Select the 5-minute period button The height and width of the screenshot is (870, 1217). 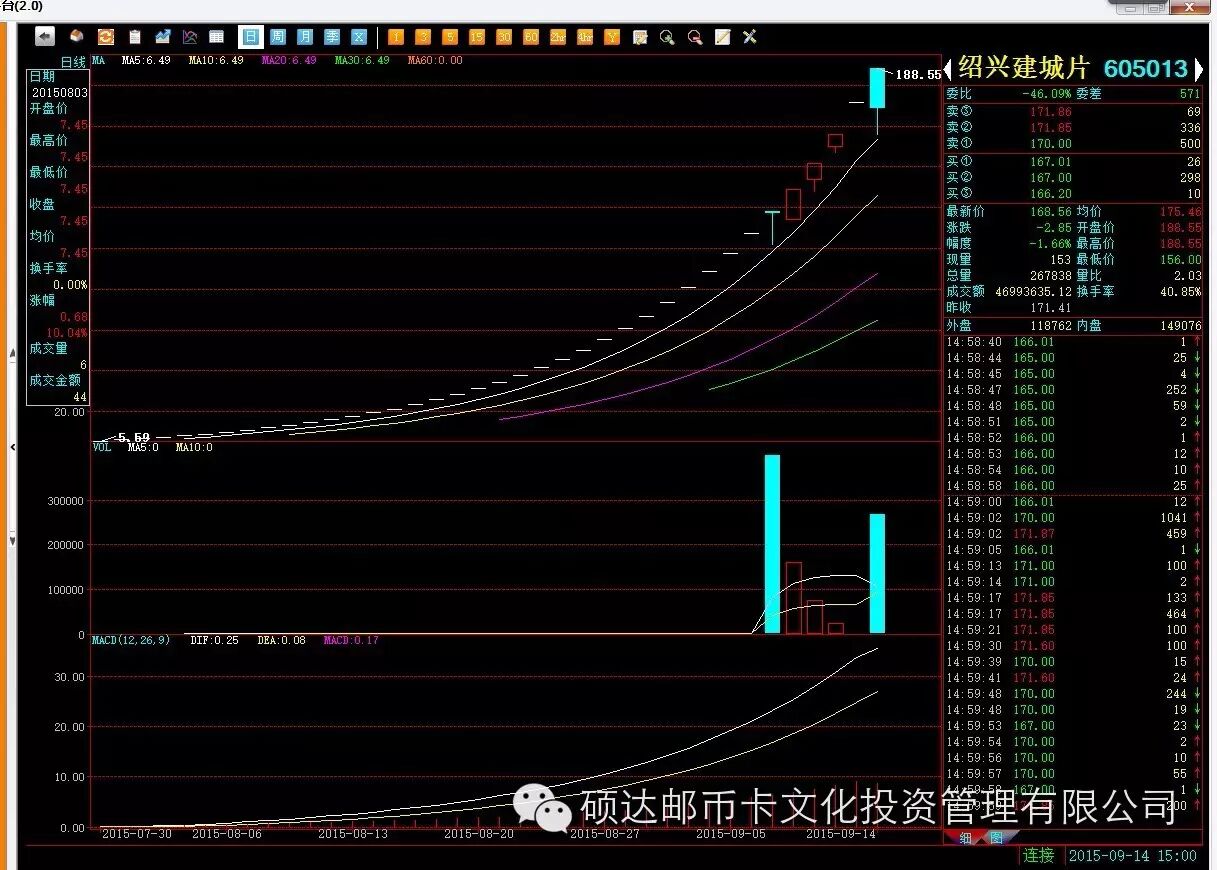tap(450, 37)
